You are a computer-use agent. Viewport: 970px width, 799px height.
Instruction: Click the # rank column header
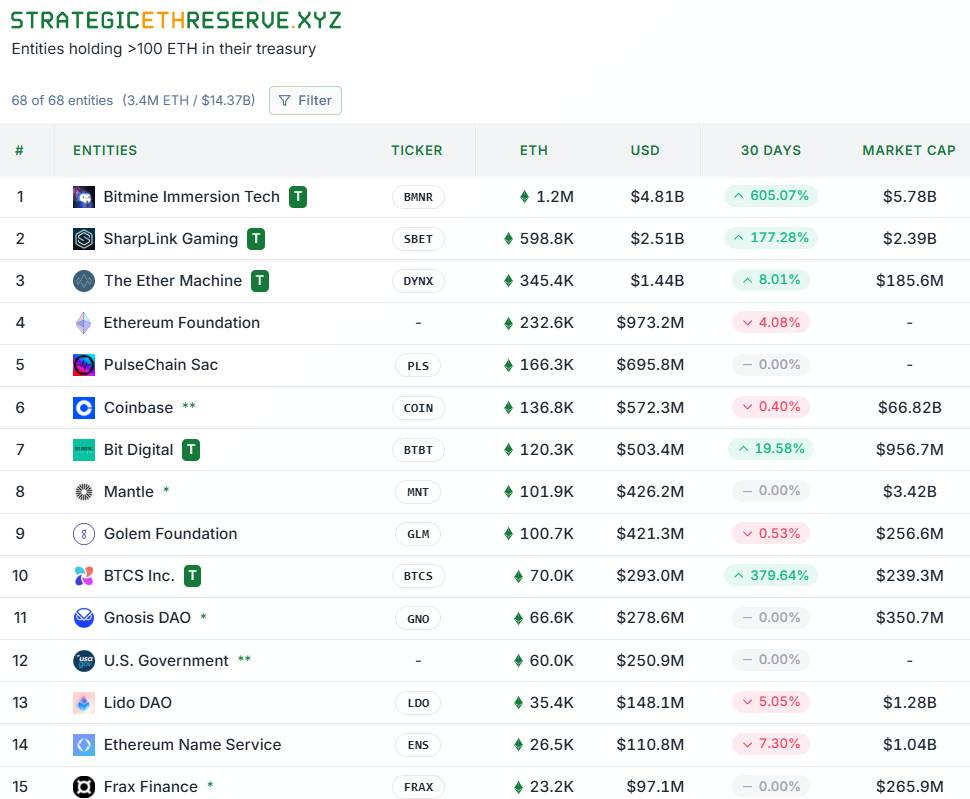tap(19, 150)
